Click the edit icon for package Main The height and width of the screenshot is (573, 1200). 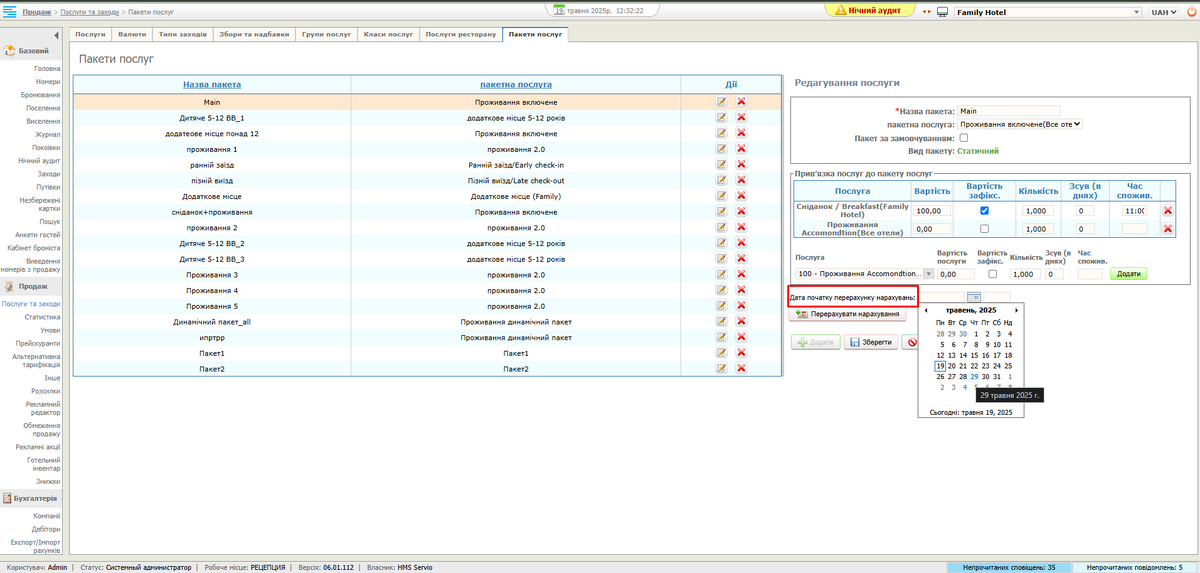coord(721,102)
